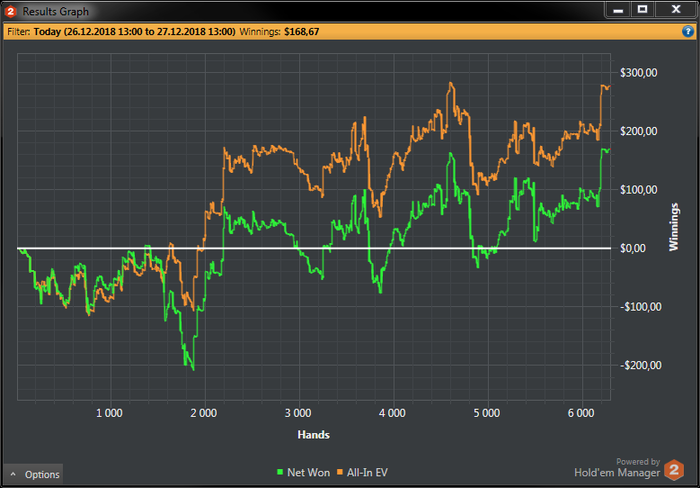Click the $0,00 y-axis label
The image size is (700, 488).
633,248
